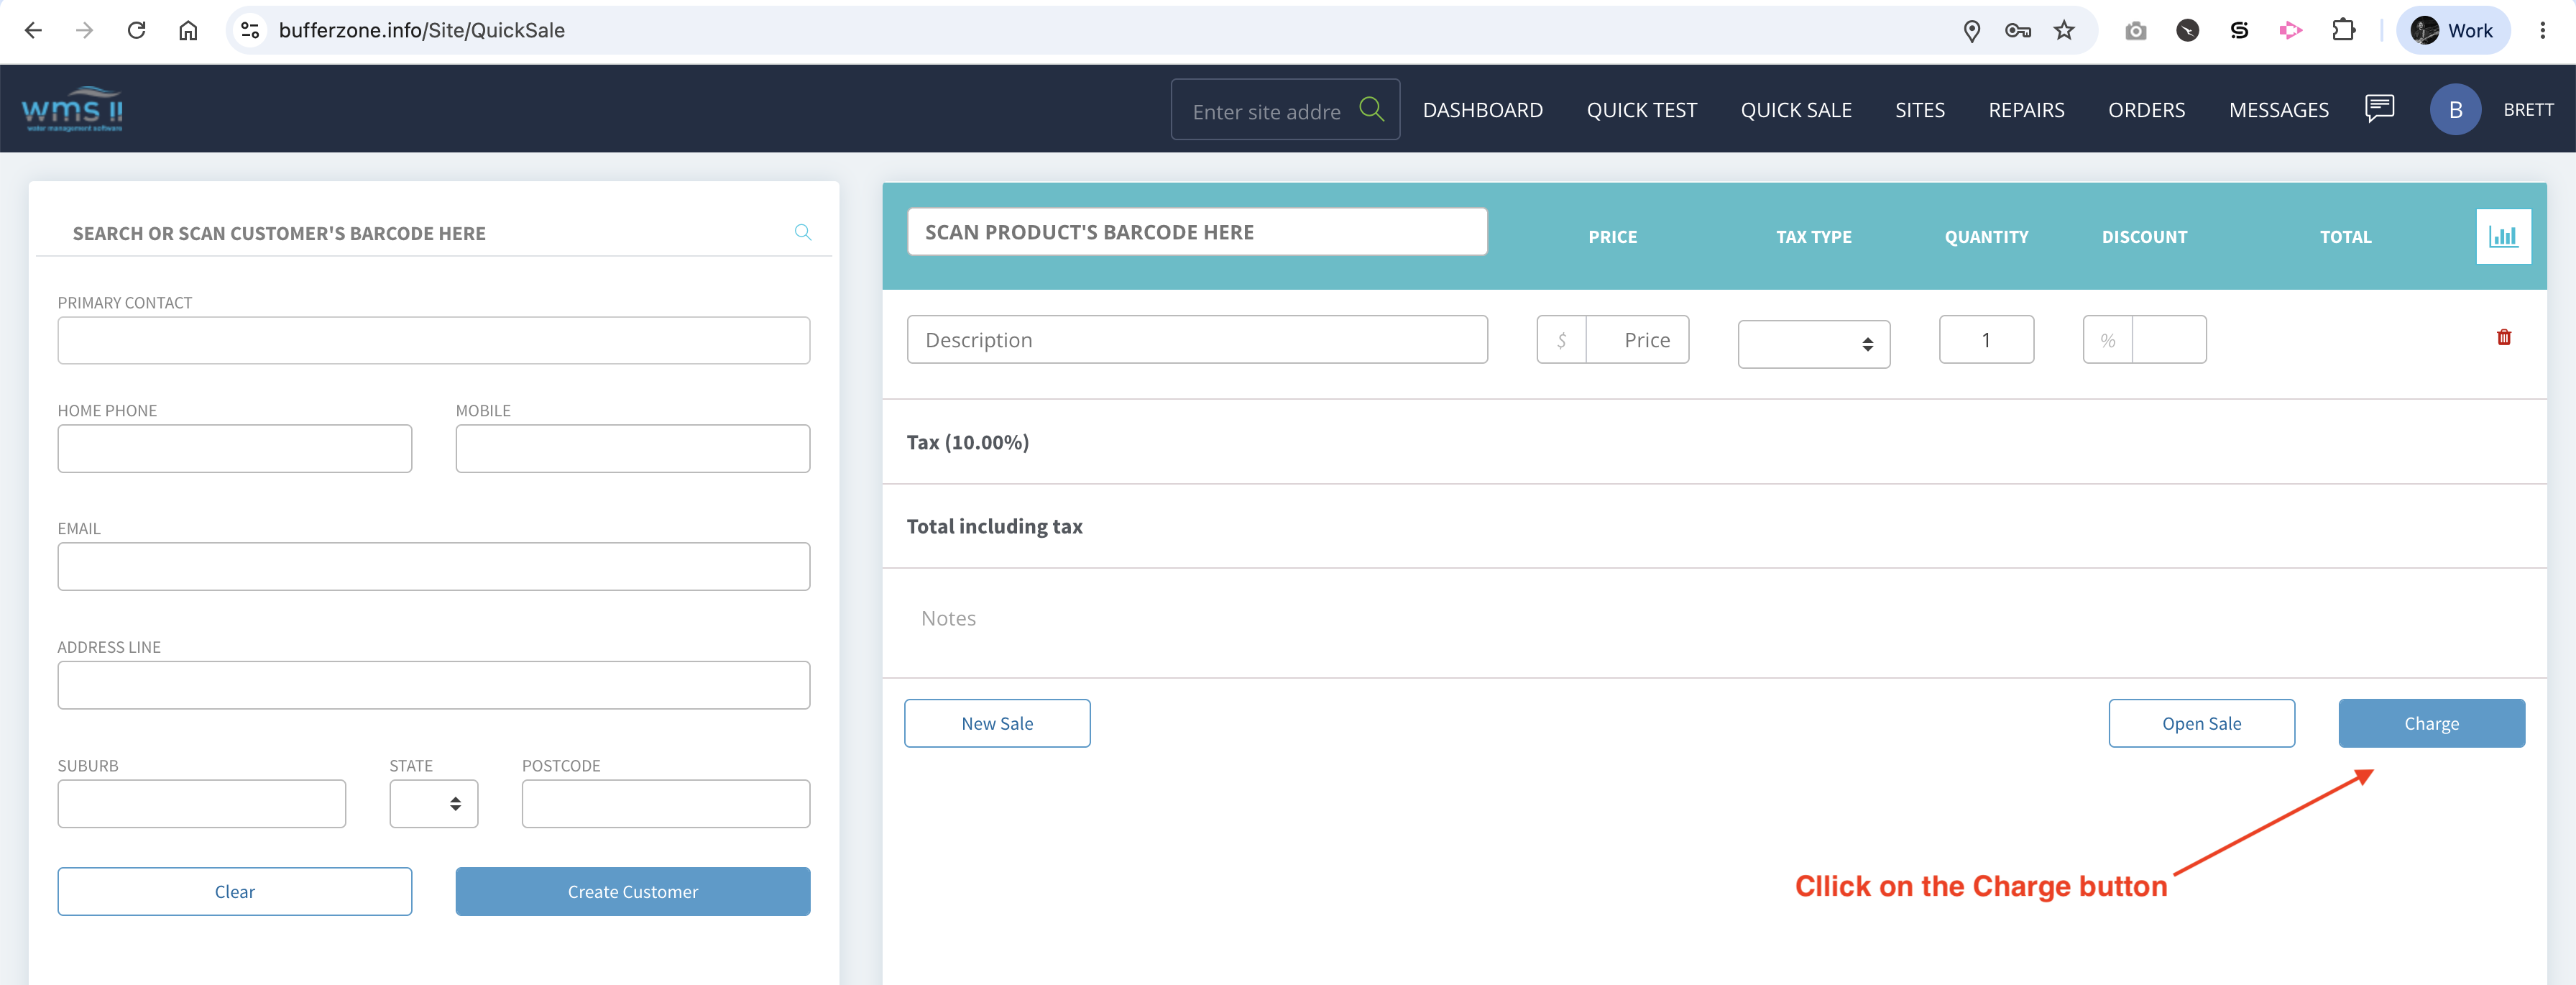Click the browser bookmark star icon
This screenshot has width=2576, height=985.
point(2064,30)
